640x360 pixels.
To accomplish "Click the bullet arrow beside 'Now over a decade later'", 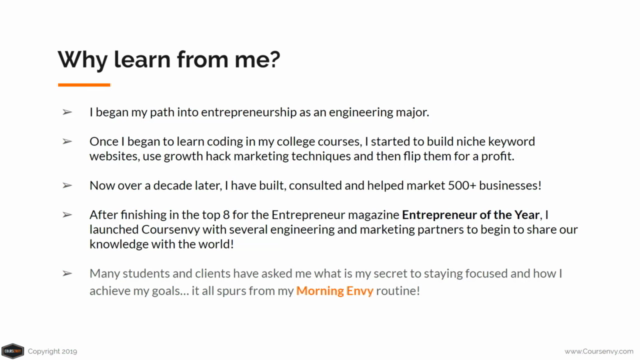I will tap(67, 186).
